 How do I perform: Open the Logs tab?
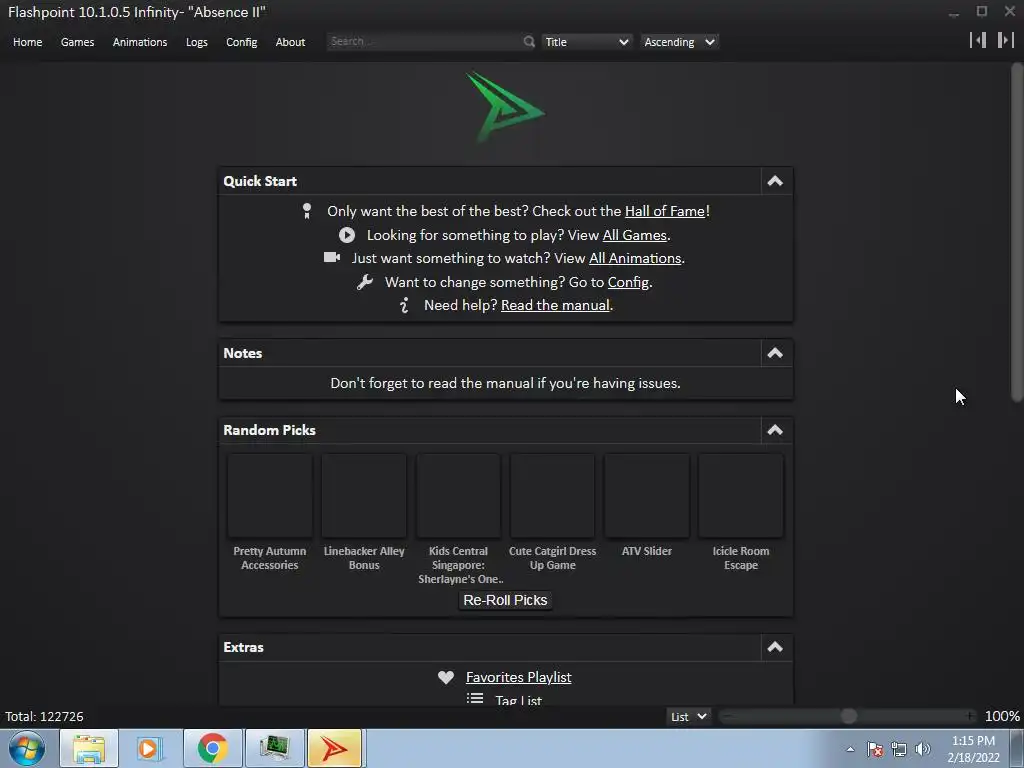[197, 42]
